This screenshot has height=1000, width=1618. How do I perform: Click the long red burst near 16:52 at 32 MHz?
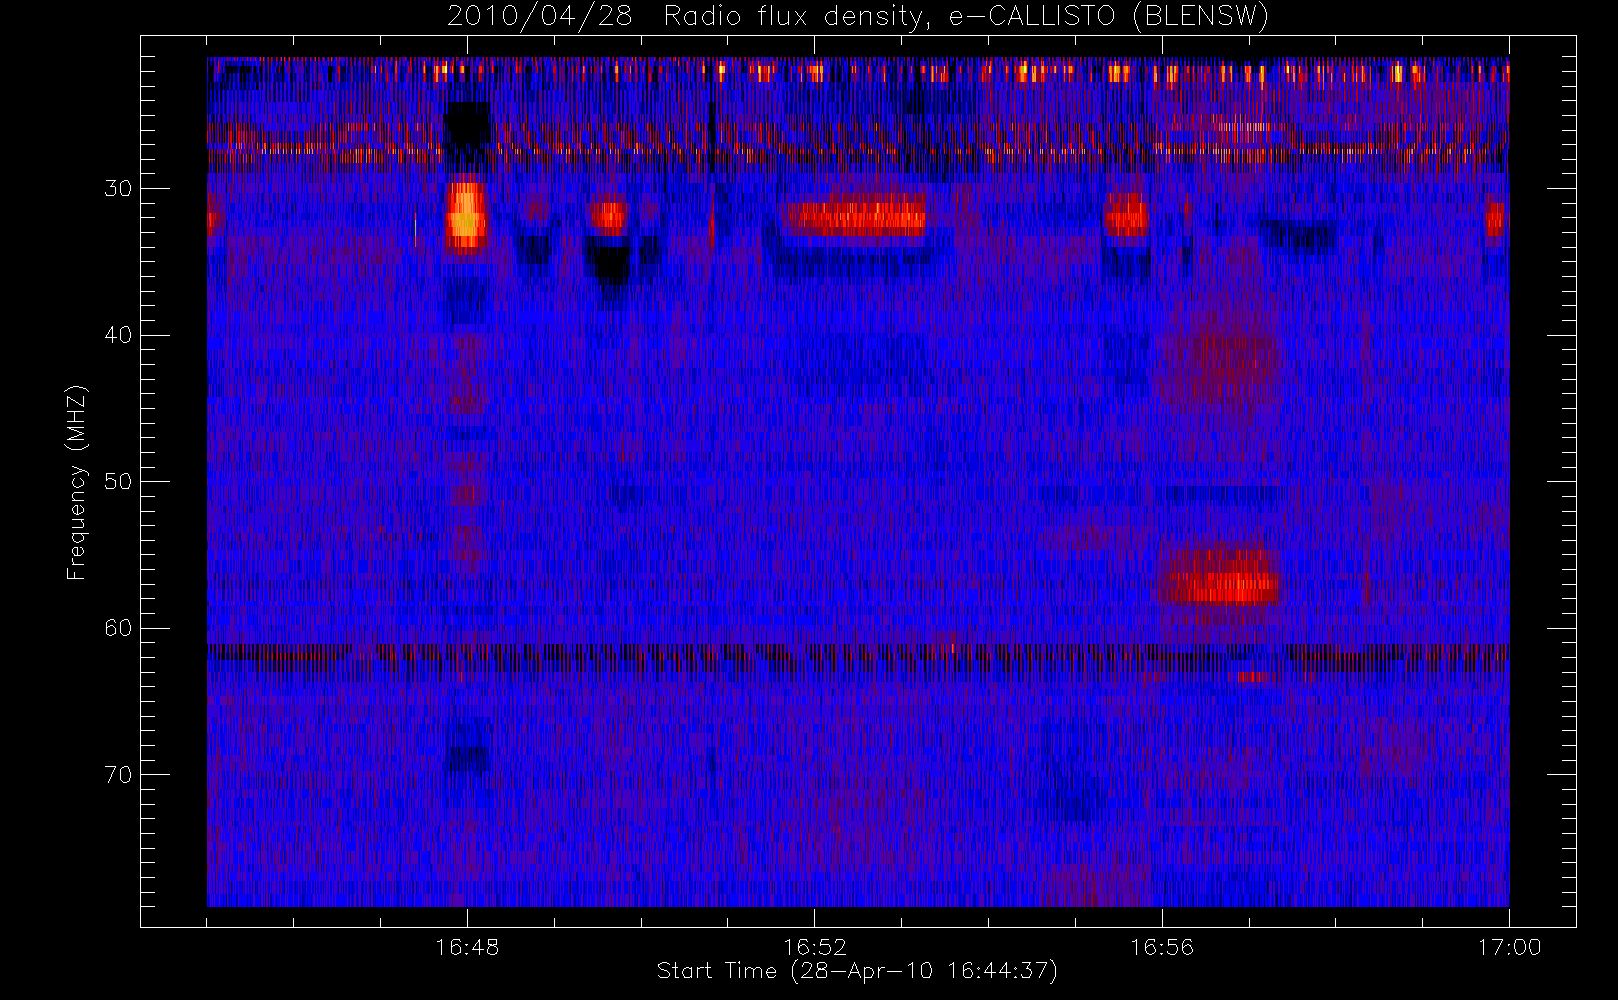coord(855,216)
